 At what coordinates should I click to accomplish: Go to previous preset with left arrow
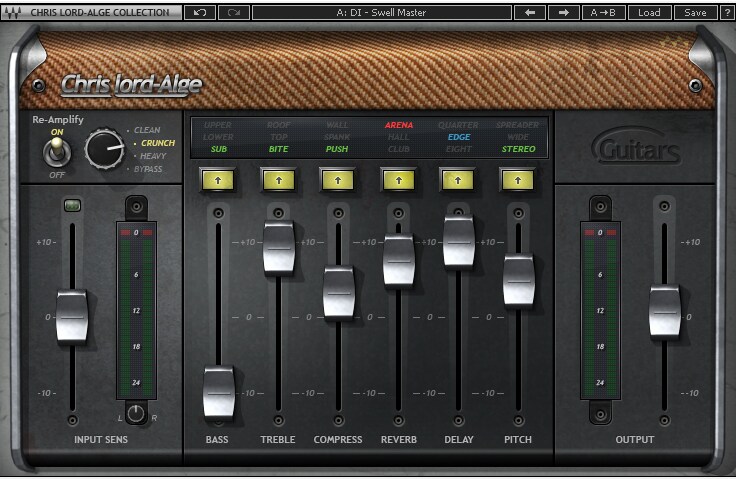(x=530, y=13)
